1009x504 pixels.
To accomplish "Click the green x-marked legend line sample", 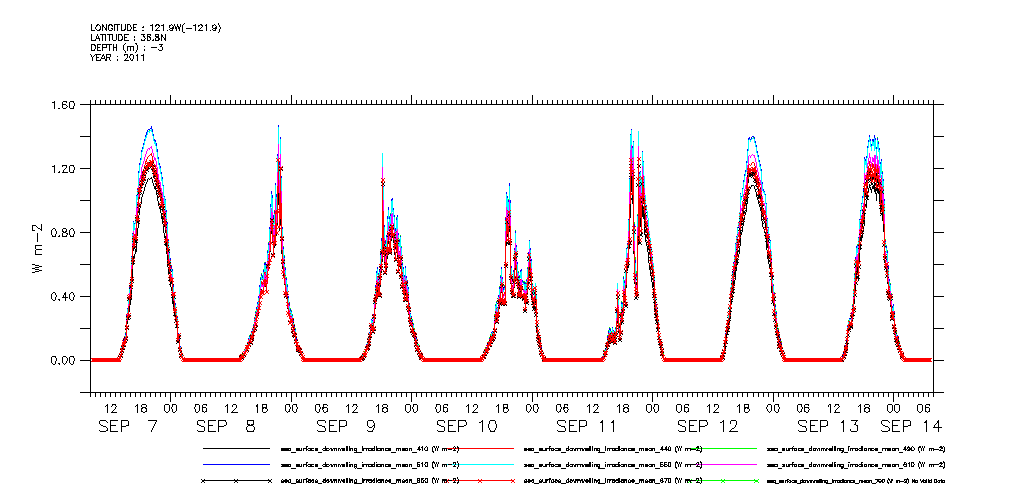I will point(722,481).
